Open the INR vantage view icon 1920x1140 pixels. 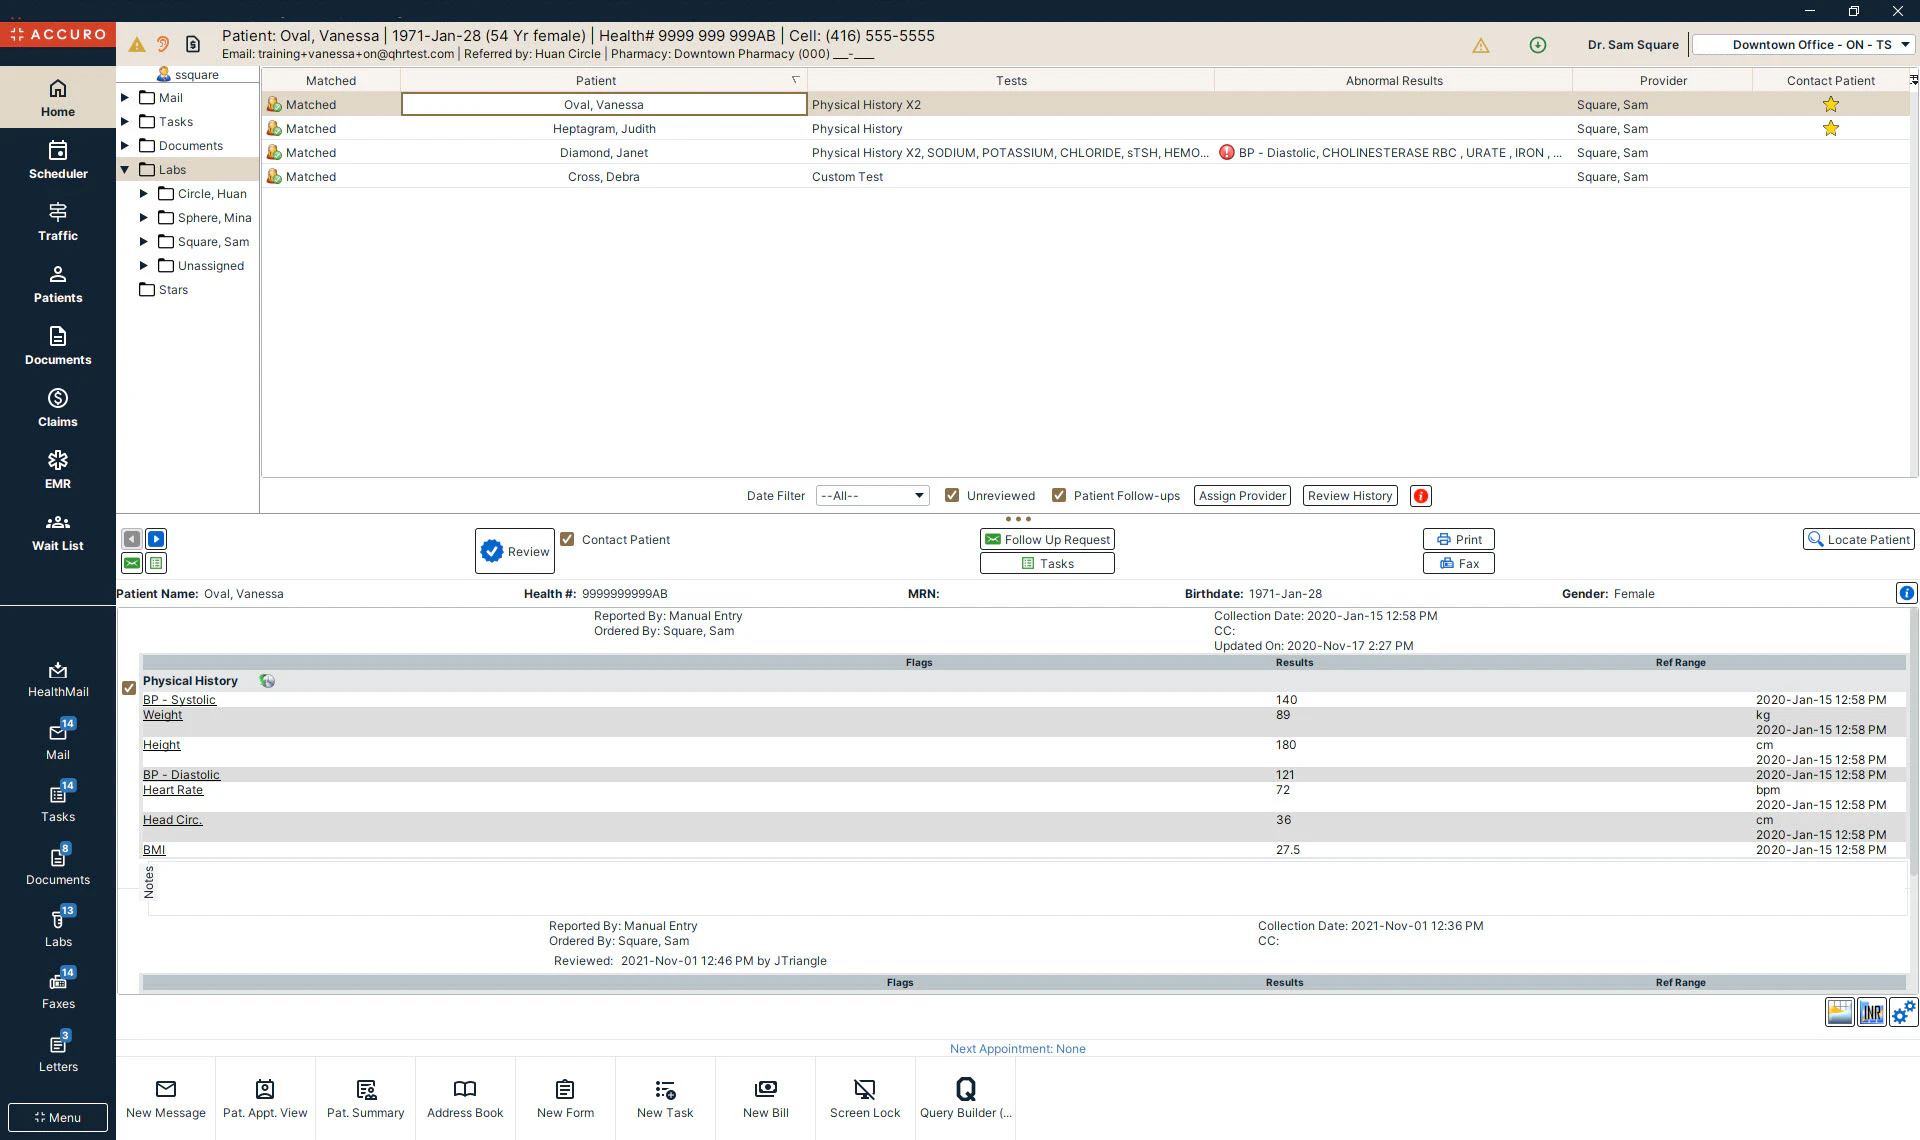pos(1871,1012)
